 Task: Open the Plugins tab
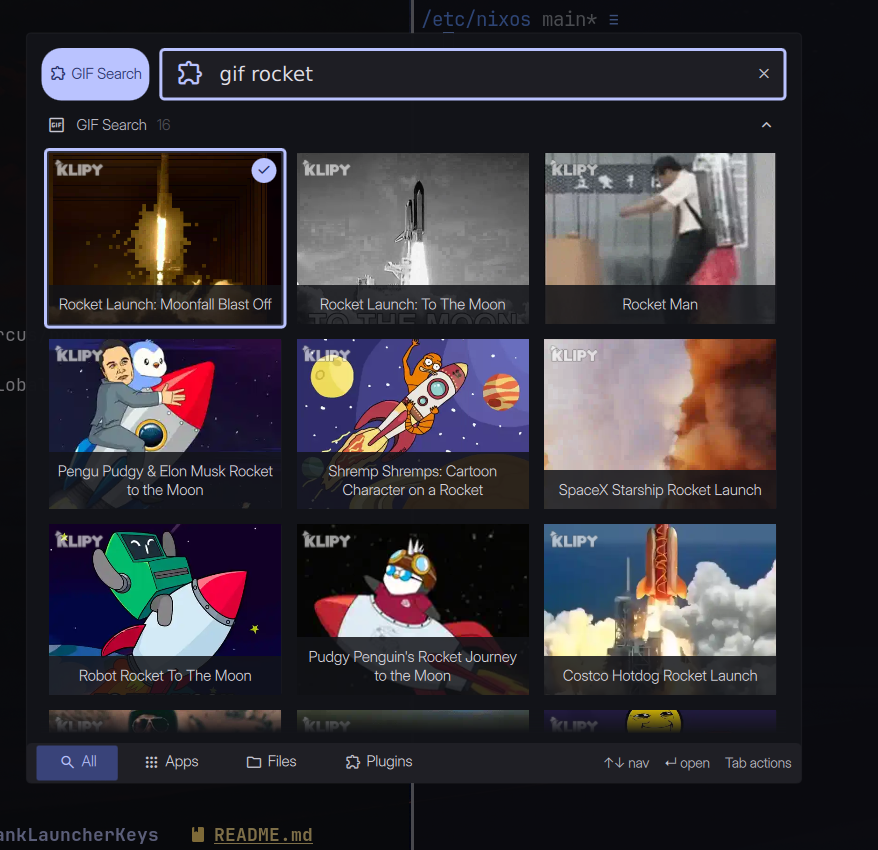click(x=378, y=762)
